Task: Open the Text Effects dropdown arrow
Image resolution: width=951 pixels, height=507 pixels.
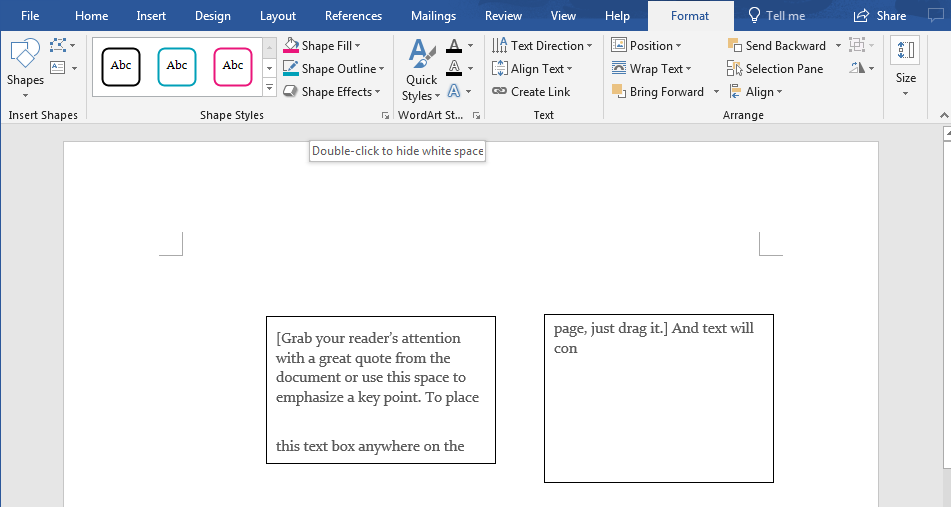Action: [469, 92]
